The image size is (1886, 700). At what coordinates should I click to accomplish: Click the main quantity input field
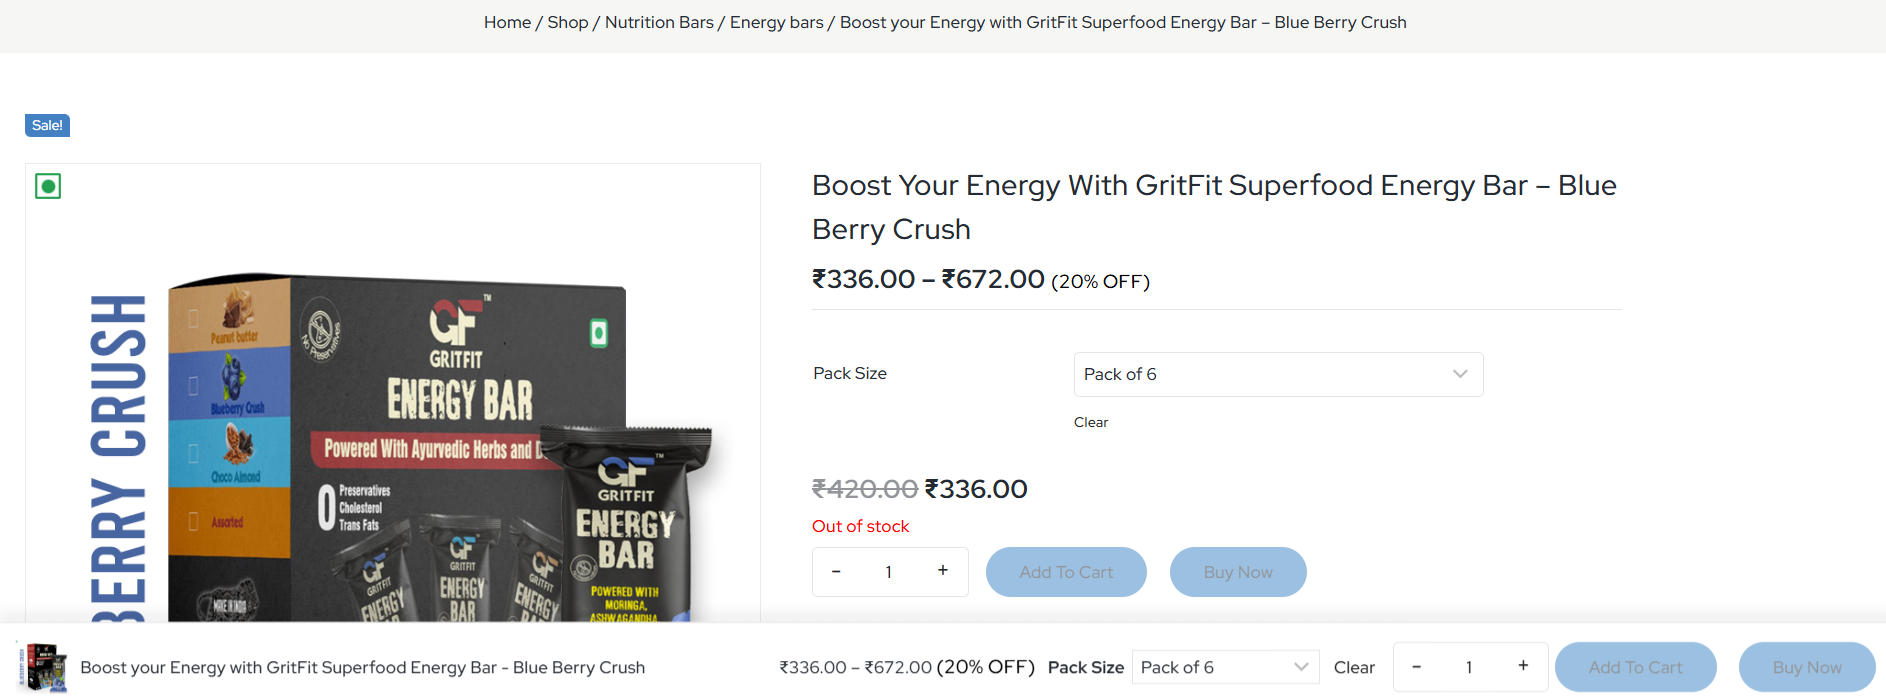(889, 572)
